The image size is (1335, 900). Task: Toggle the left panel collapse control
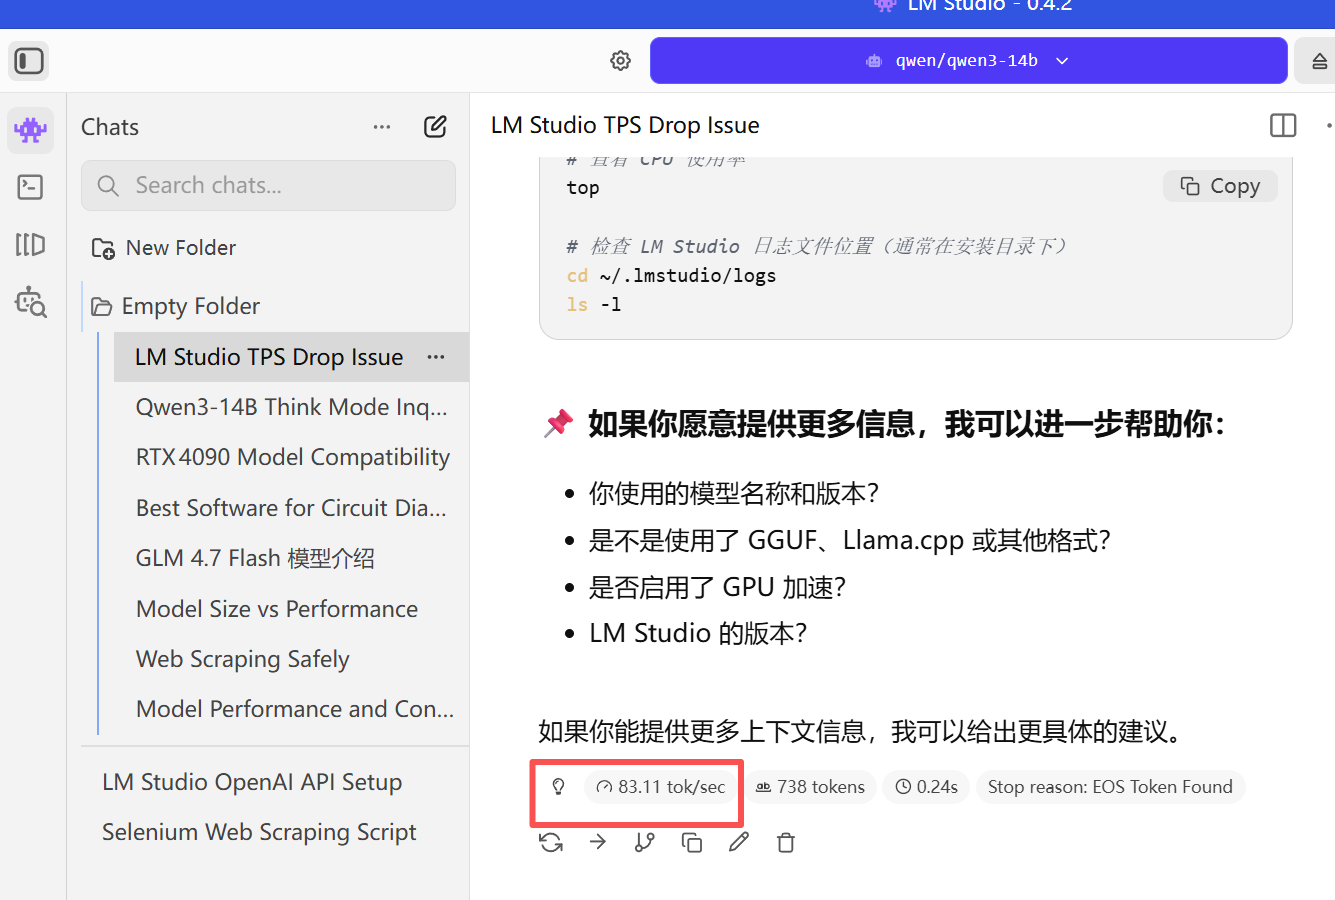tap(28, 61)
